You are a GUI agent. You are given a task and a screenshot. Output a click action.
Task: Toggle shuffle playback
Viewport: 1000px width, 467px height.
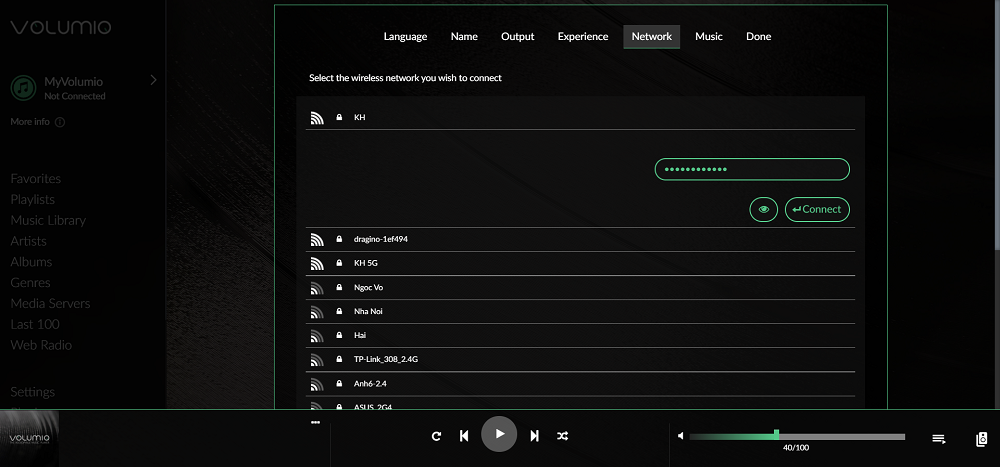click(x=562, y=436)
